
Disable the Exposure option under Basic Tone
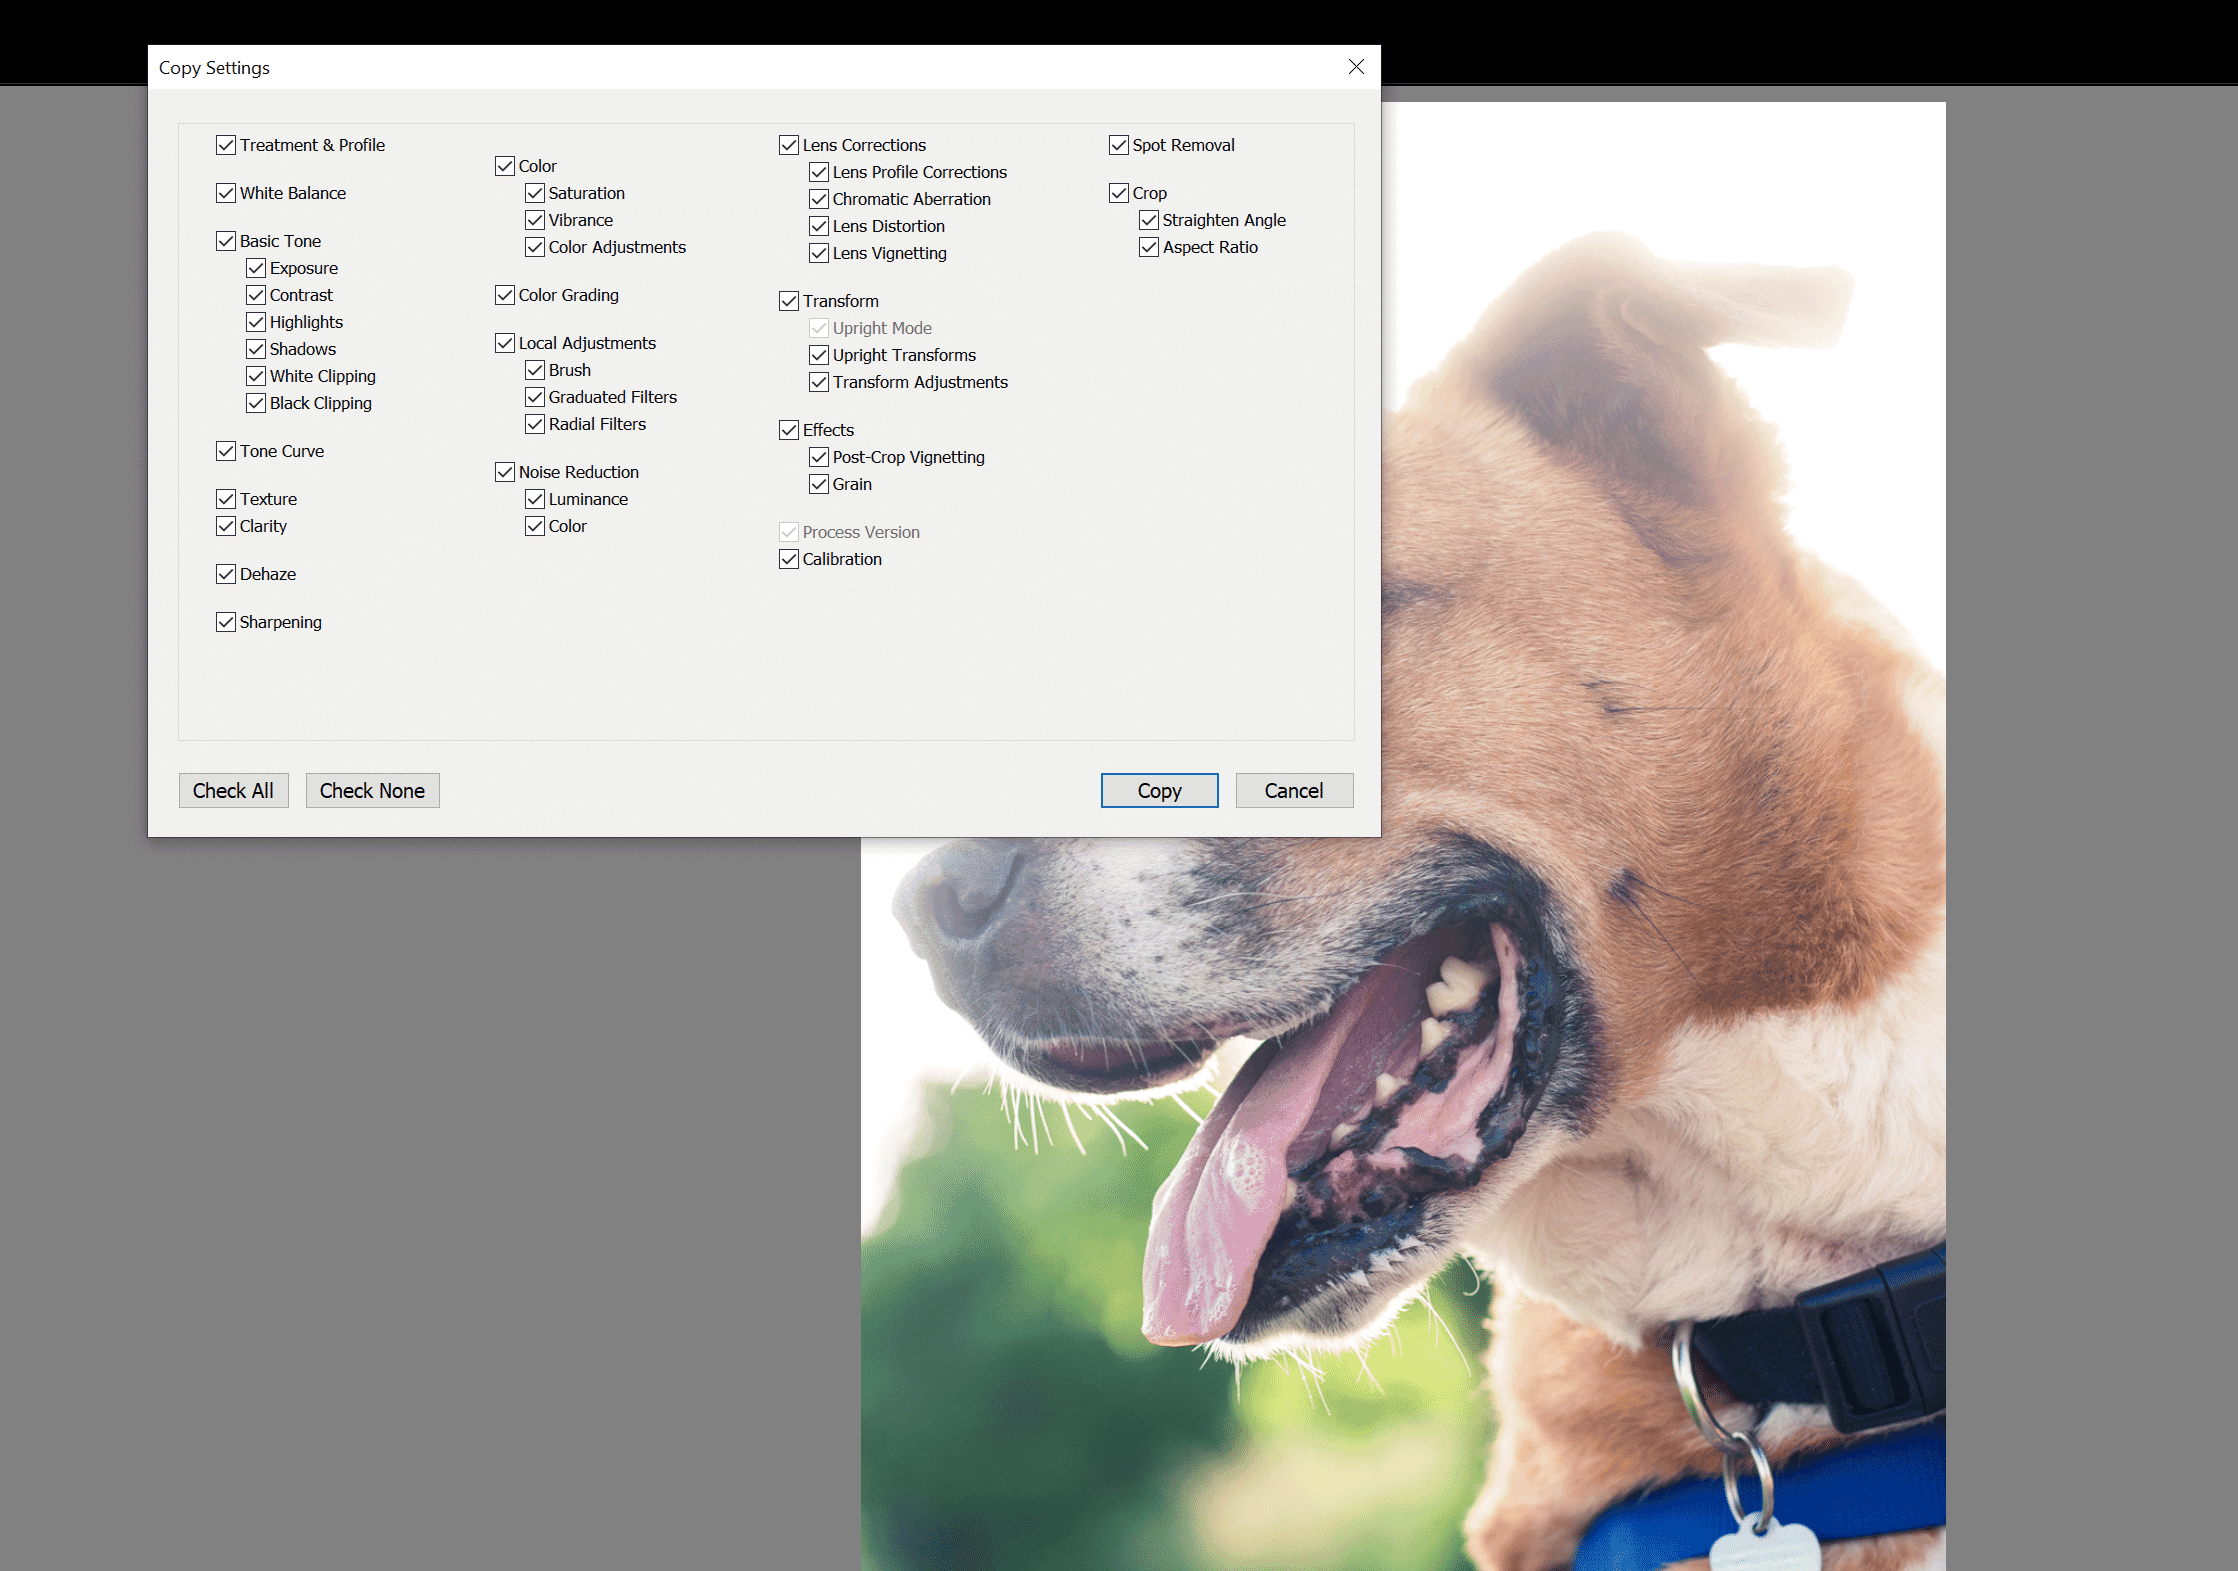pyautogui.click(x=256, y=268)
